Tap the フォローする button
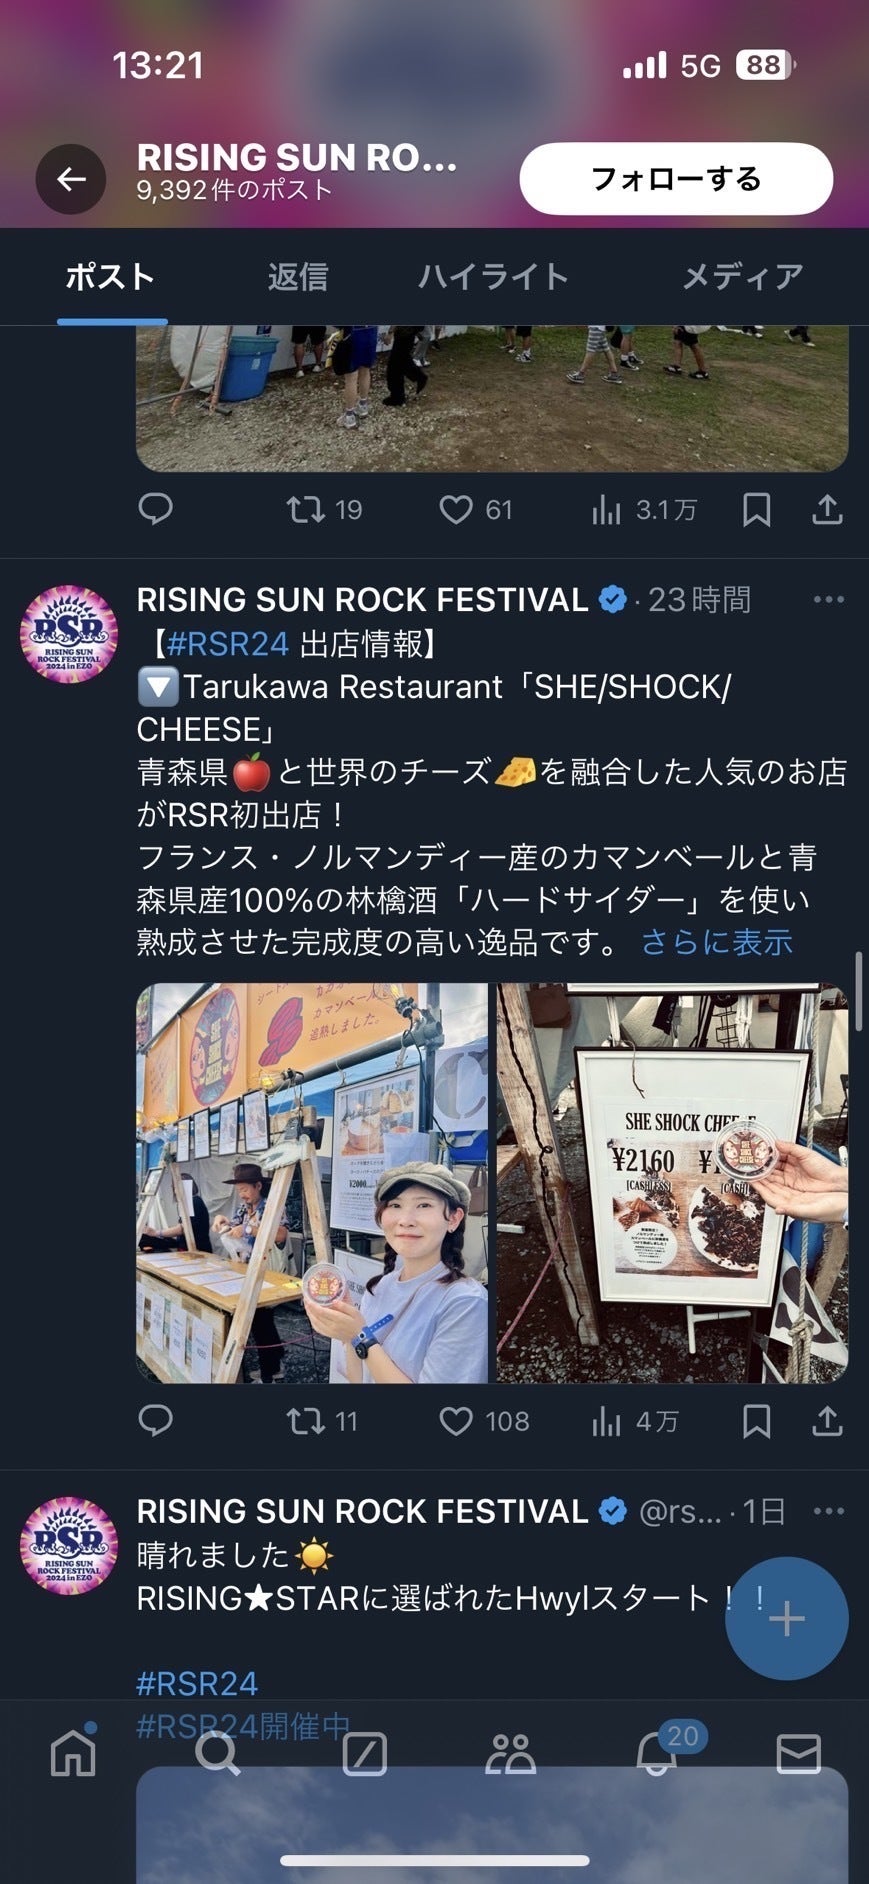Viewport: 869px width, 1884px height. click(676, 179)
